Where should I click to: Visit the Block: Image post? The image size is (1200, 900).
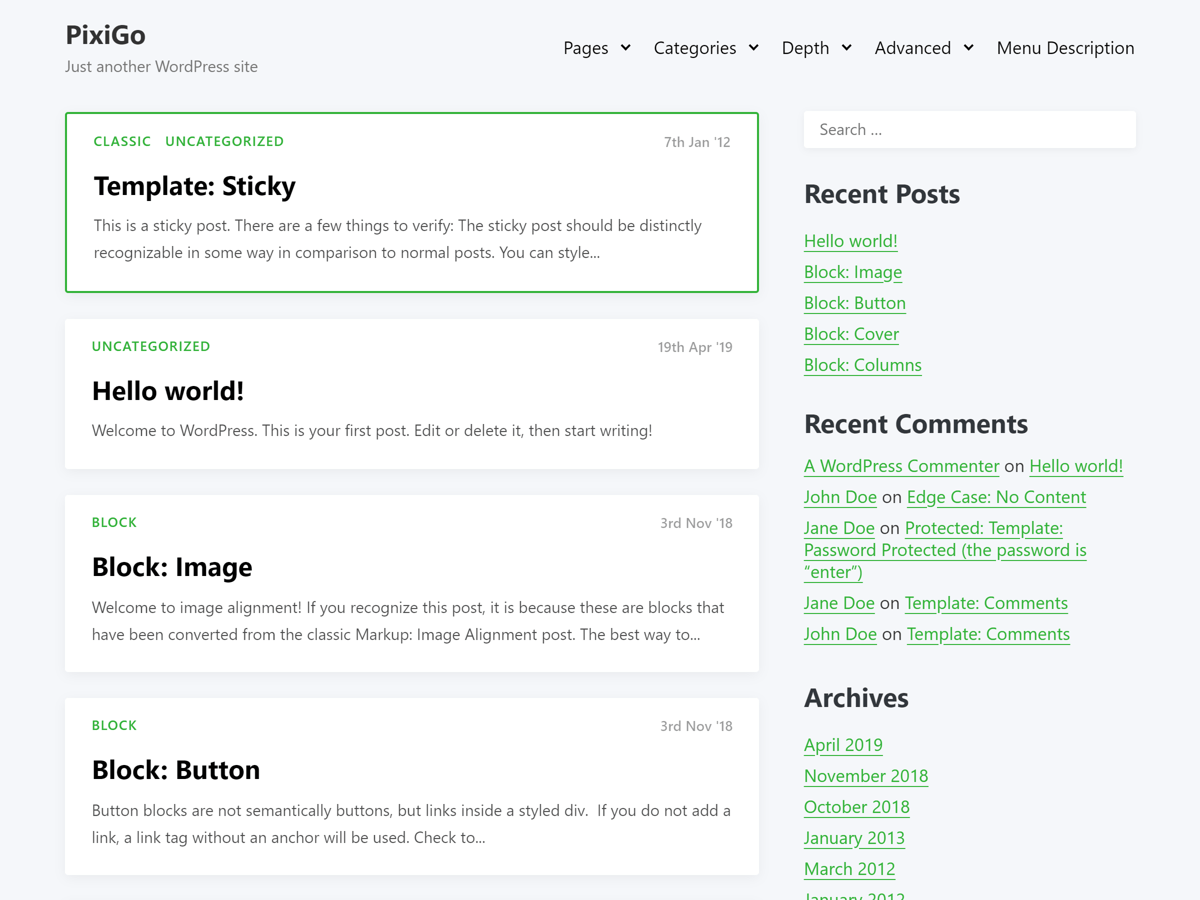coord(172,566)
